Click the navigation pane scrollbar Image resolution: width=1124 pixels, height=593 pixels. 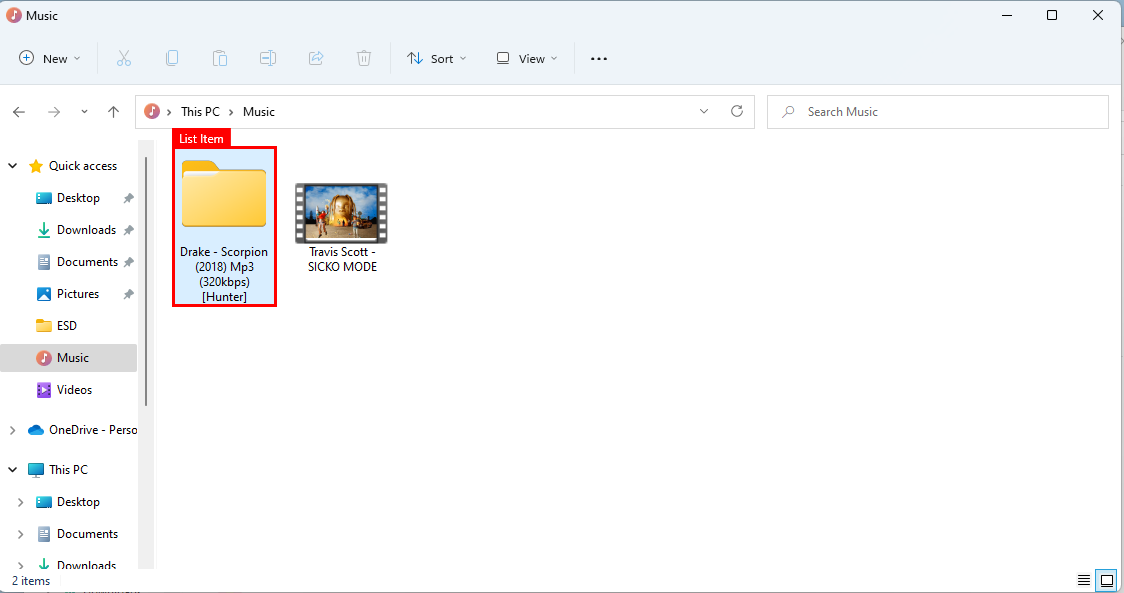coord(146,281)
